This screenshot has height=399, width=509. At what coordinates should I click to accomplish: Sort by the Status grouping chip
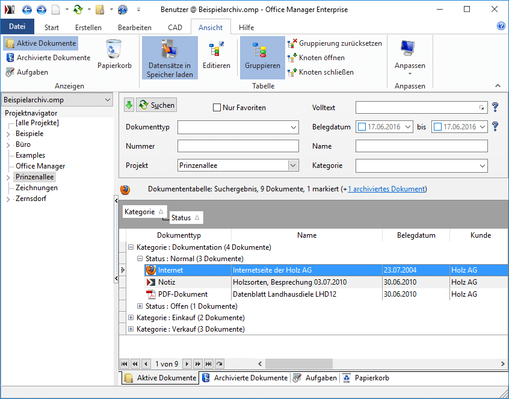click(x=185, y=218)
